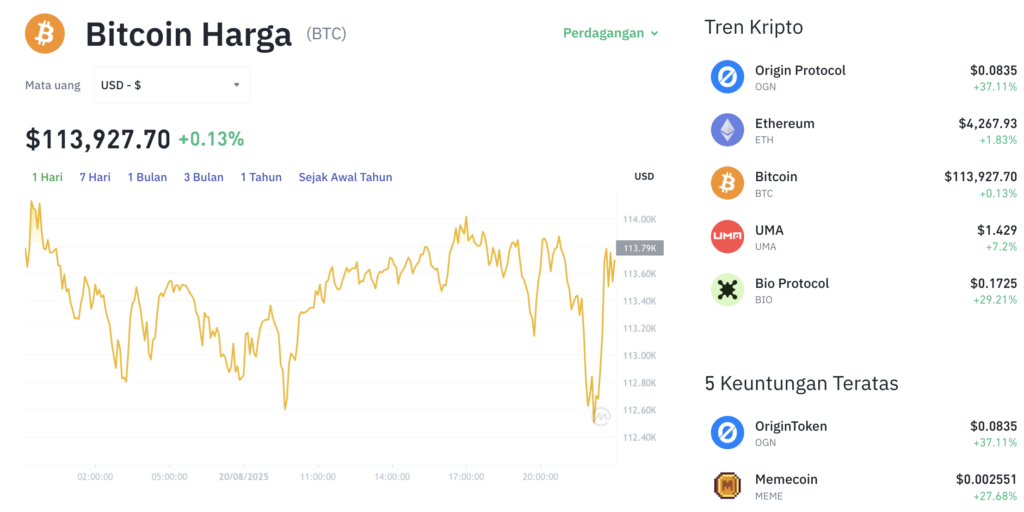
Task: Click the chart watermark logo near 112.60K
Action: pos(601,416)
